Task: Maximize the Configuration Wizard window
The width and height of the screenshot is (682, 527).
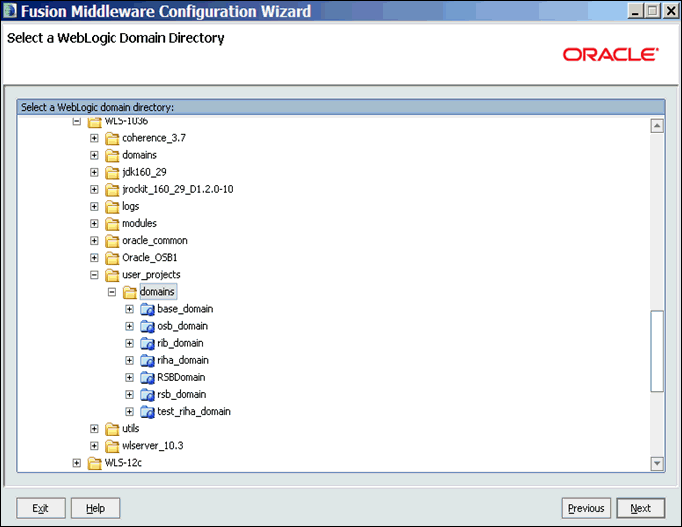Action: click(x=652, y=11)
